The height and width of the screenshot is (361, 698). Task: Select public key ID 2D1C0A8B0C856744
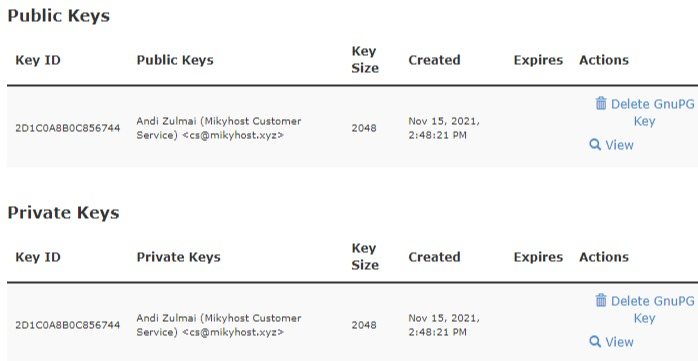68,128
